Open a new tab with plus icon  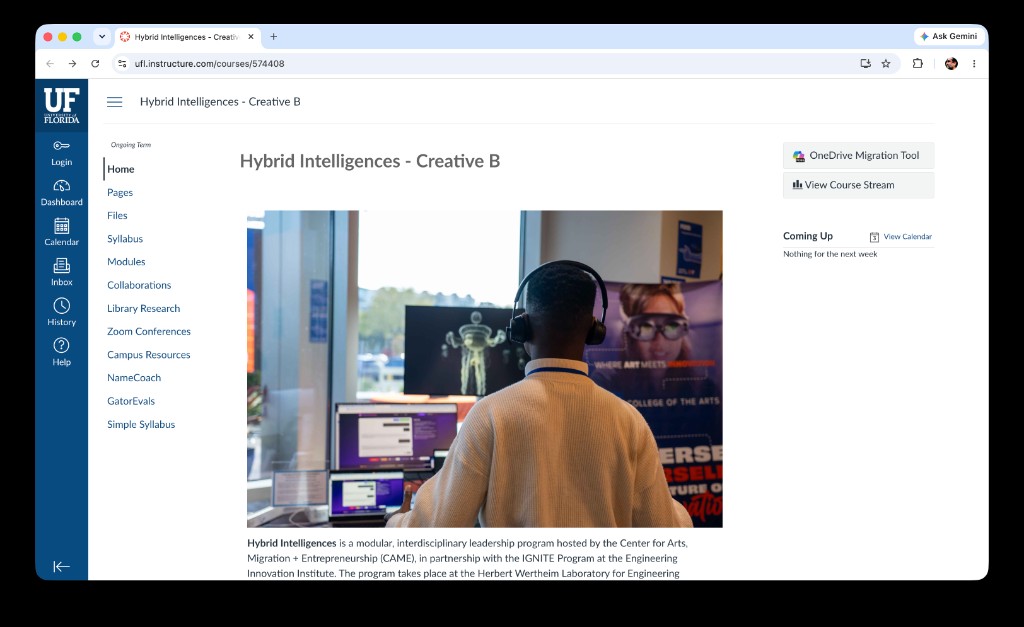pos(274,37)
